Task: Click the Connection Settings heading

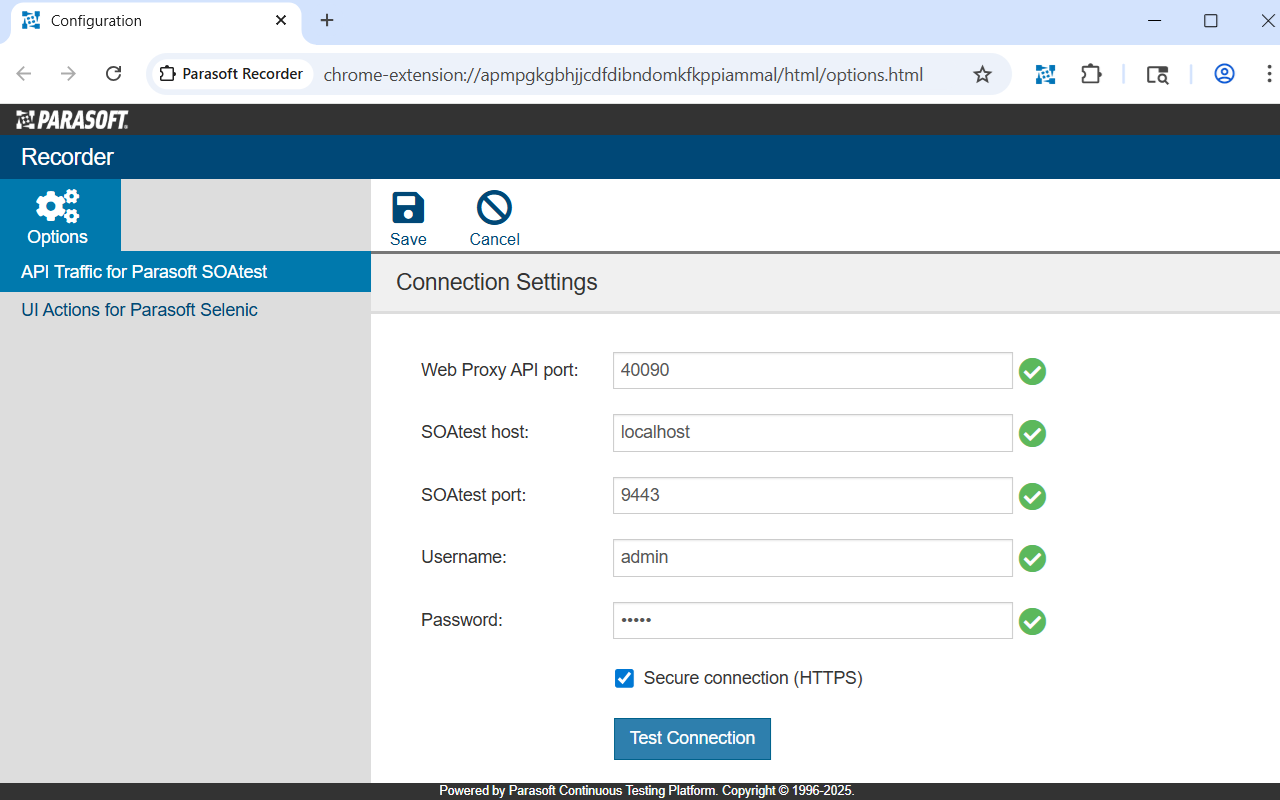Action: pyautogui.click(x=497, y=282)
